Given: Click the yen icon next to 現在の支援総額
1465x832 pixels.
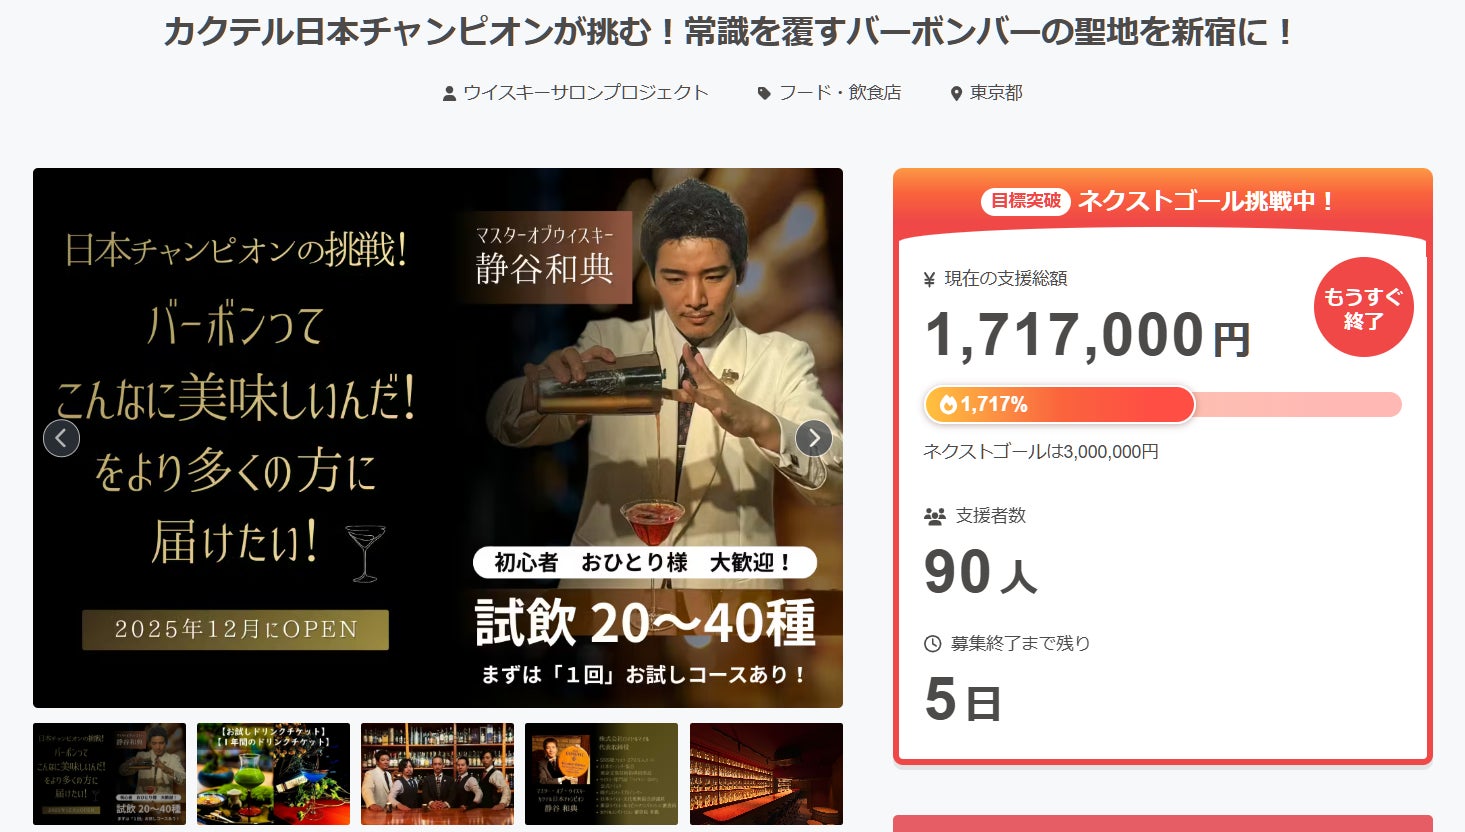Looking at the screenshot, I should 929,279.
